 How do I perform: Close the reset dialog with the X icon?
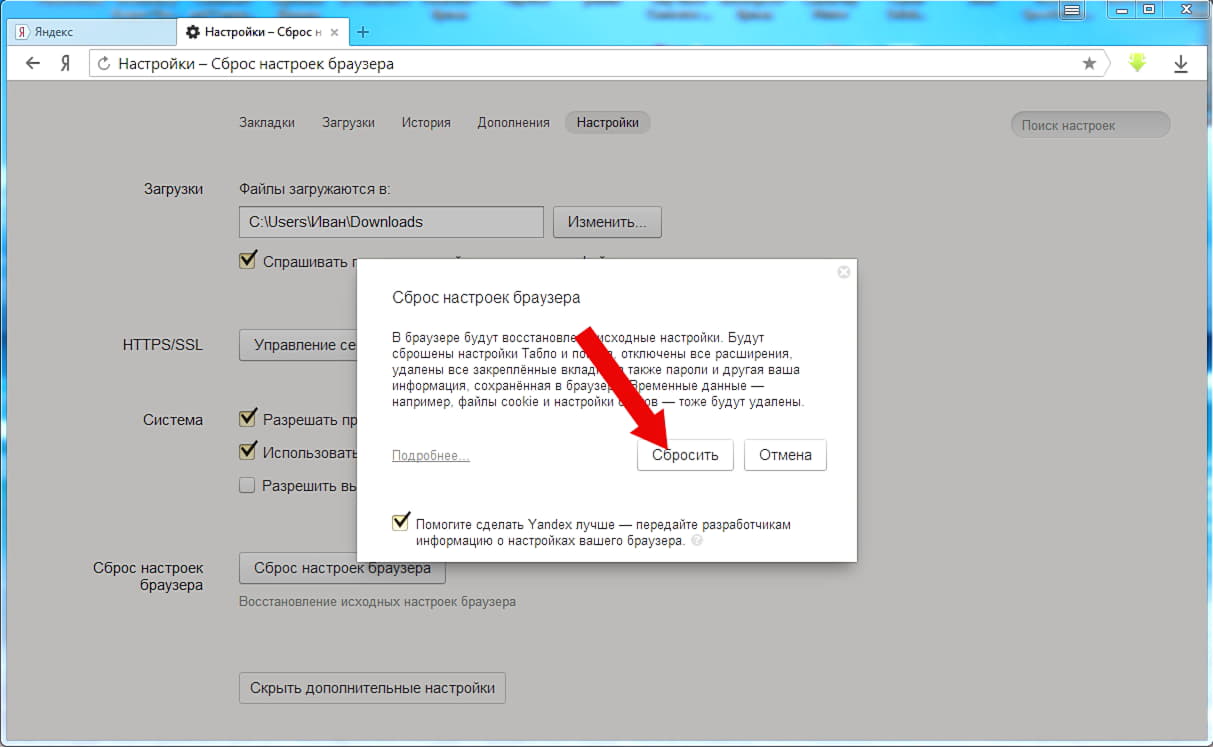pos(843,272)
